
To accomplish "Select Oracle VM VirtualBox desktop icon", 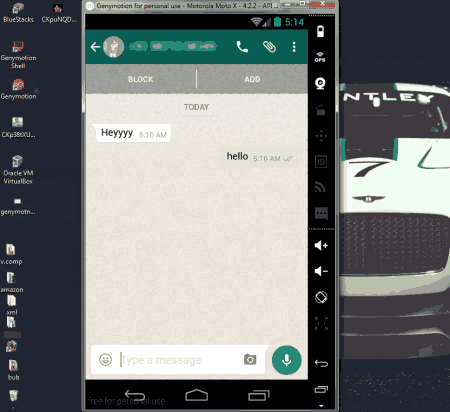I will [18, 169].
